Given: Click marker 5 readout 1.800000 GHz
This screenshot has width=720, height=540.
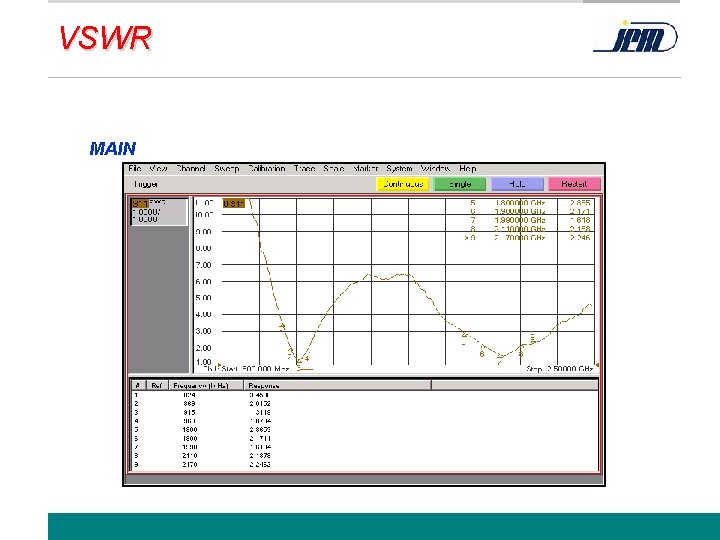Looking at the screenshot, I should pos(520,202).
